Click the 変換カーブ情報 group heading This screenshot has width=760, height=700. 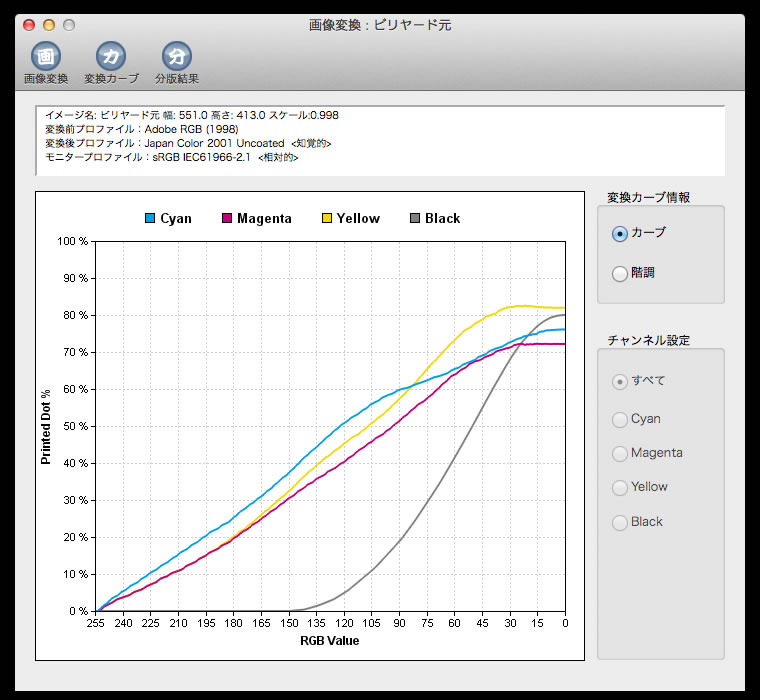(x=649, y=197)
